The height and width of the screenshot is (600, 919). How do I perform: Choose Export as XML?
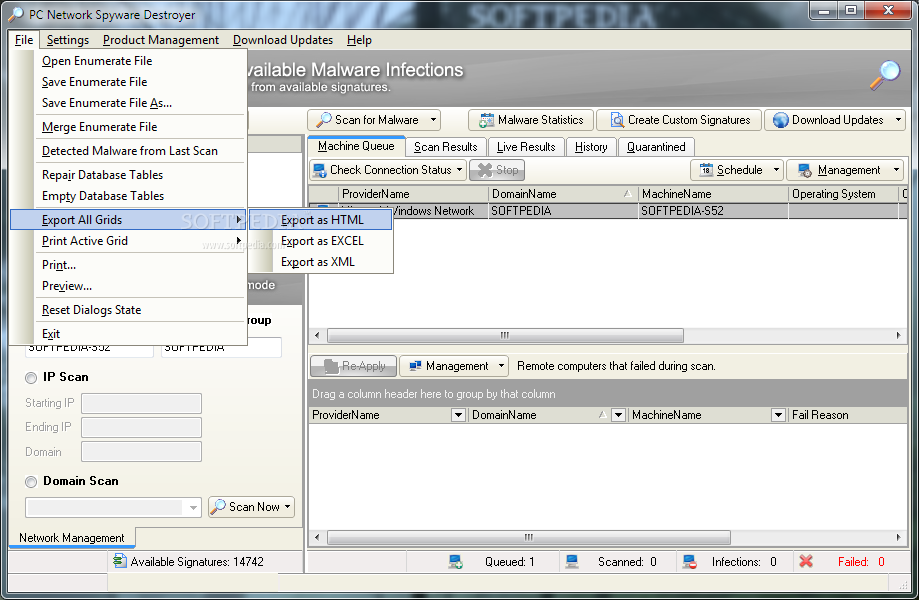tap(321, 262)
